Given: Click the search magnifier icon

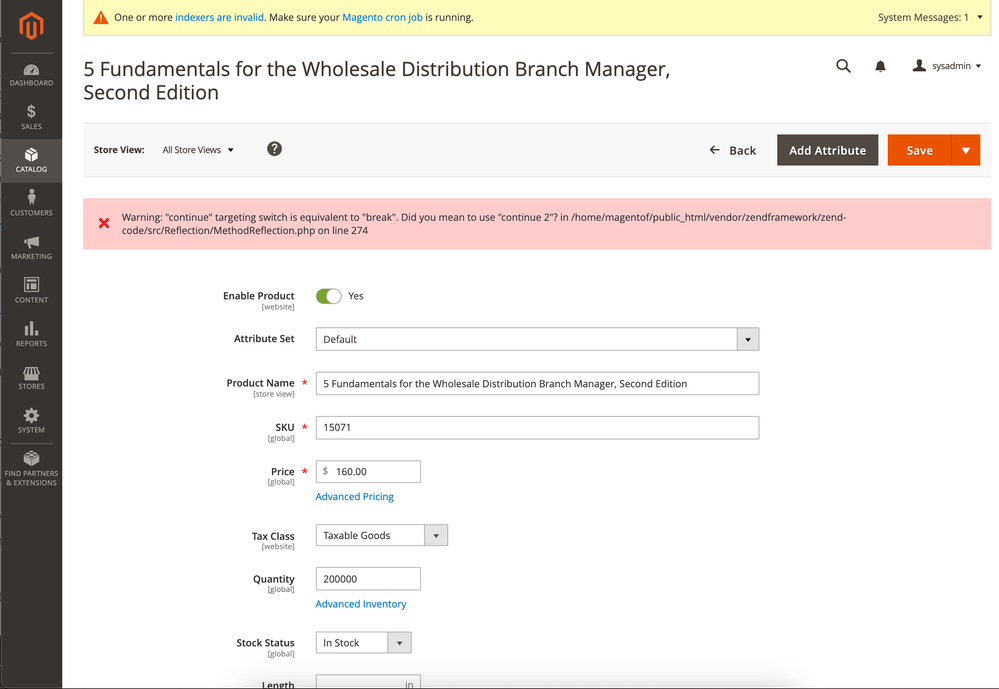Looking at the screenshot, I should [x=843, y=66].
